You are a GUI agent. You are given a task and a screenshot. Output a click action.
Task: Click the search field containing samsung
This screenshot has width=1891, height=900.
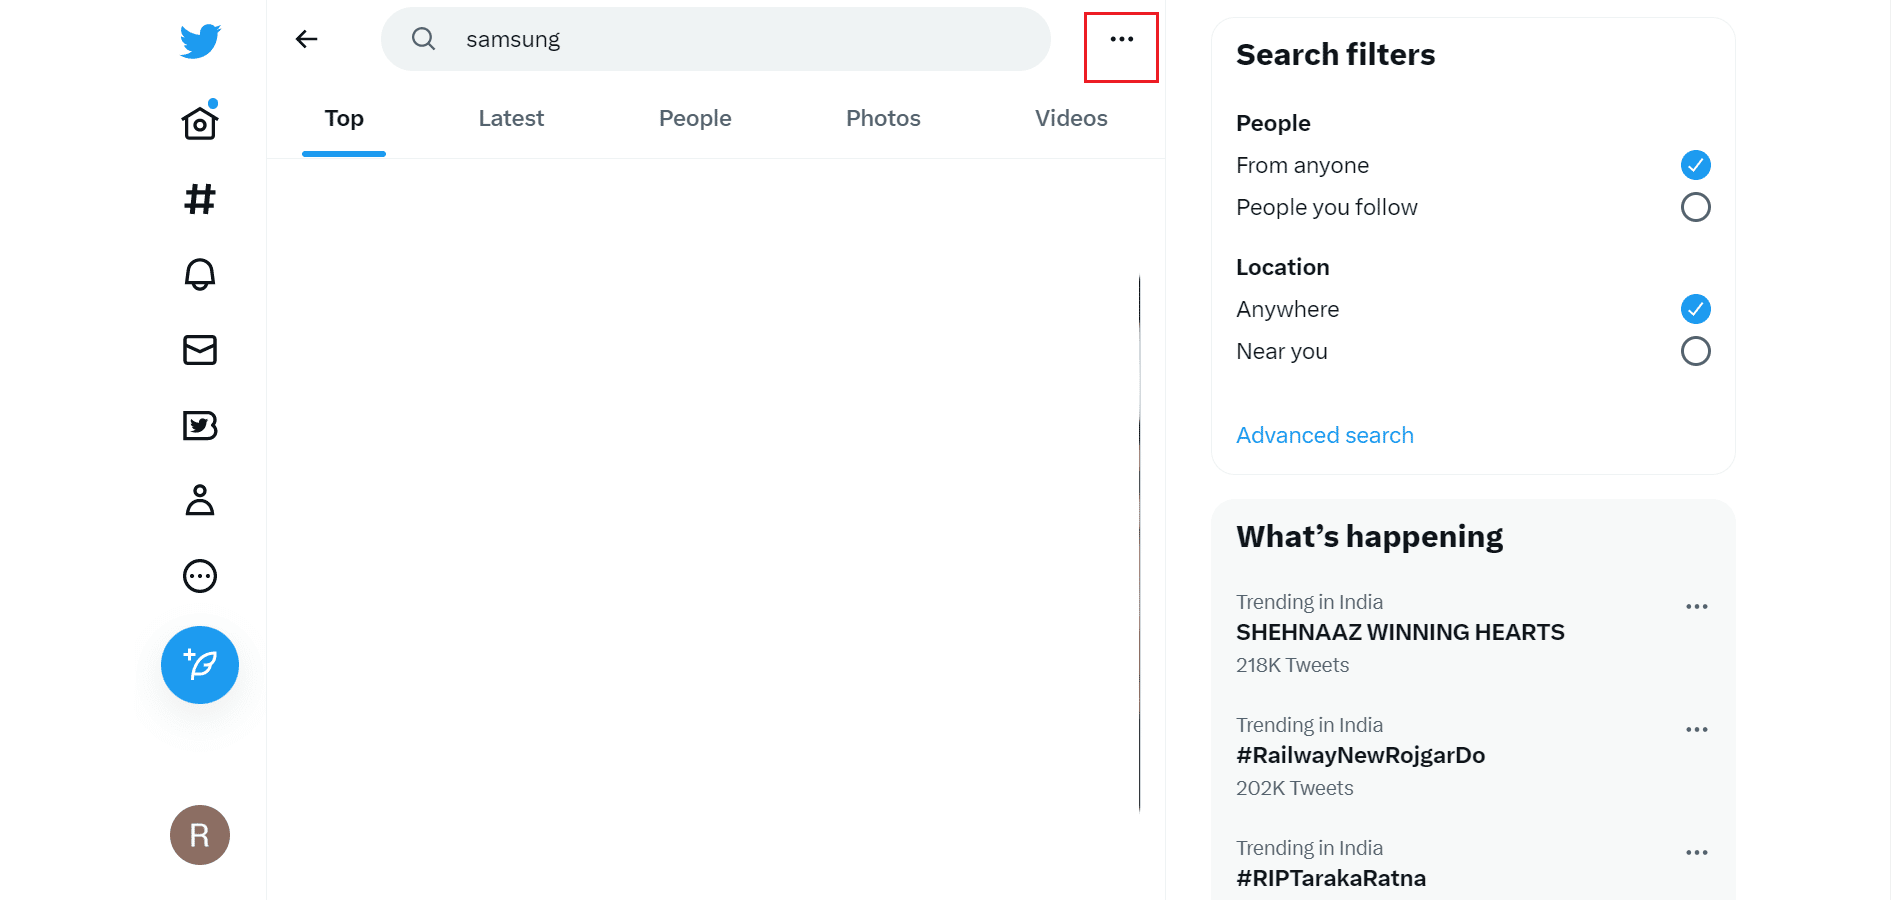coord(716,39)
